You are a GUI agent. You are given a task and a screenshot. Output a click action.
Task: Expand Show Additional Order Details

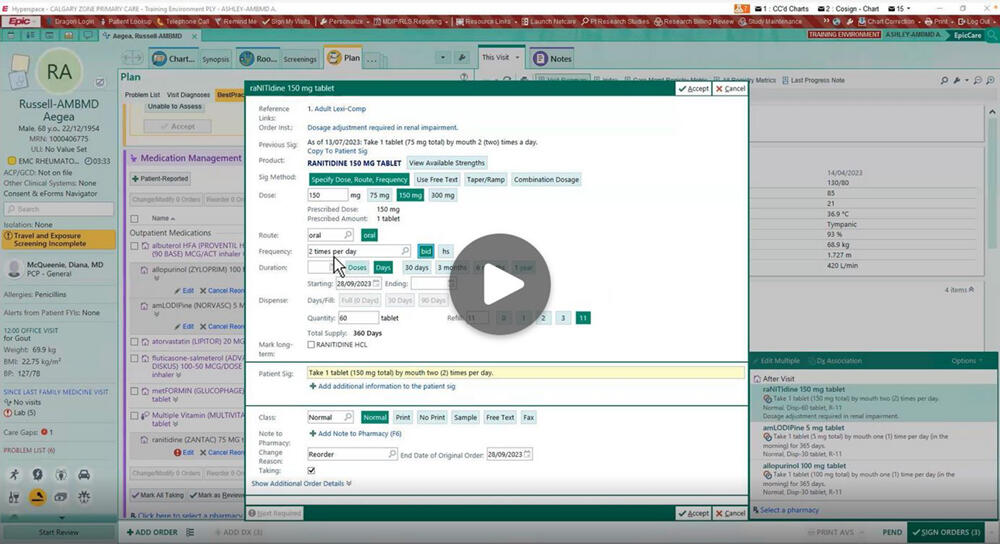pos(301,483)
